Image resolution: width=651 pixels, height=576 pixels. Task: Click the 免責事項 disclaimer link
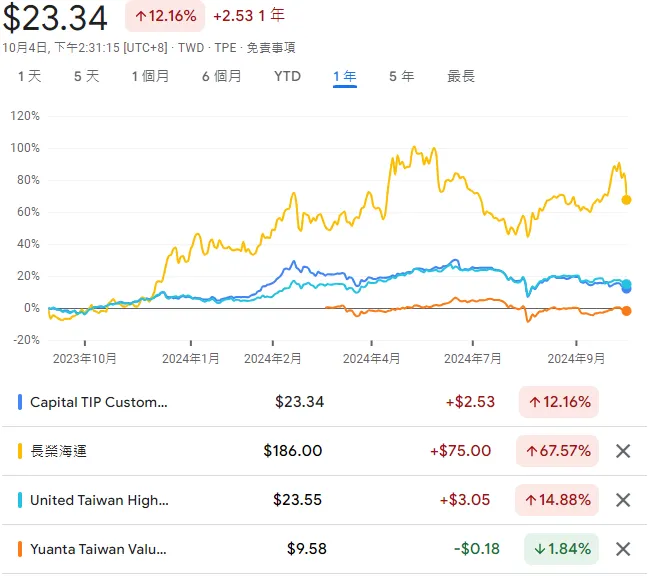271,48
